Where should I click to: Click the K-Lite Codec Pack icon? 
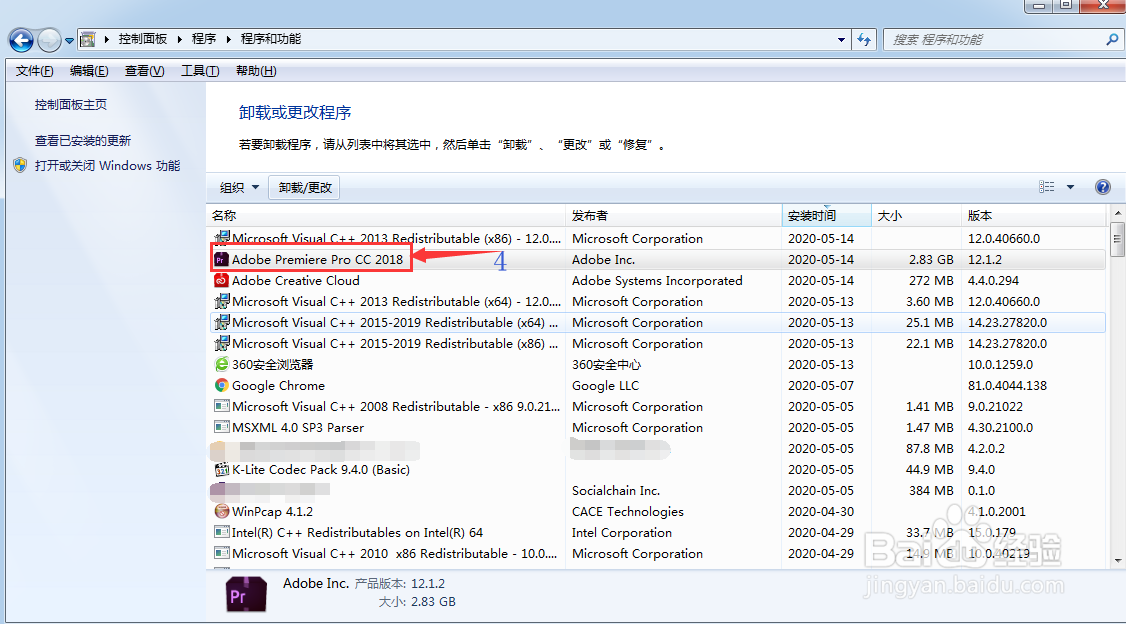pos(222,470)
